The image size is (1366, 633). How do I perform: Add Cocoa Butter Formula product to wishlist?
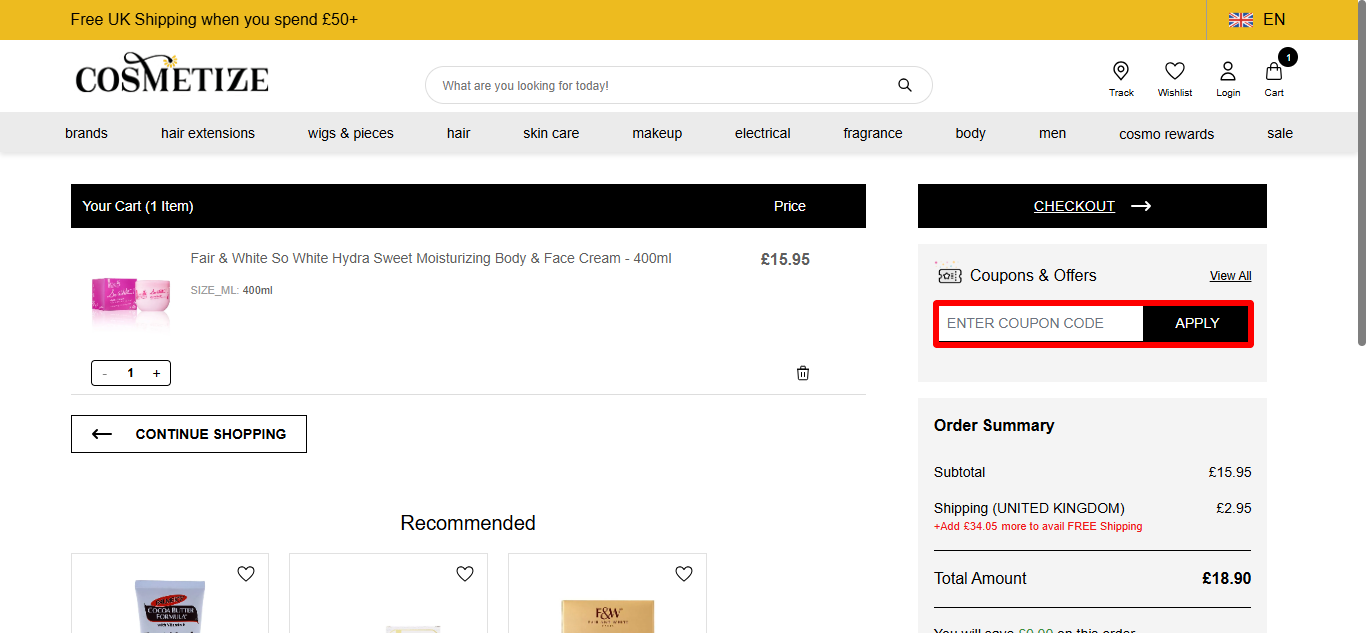246,574
